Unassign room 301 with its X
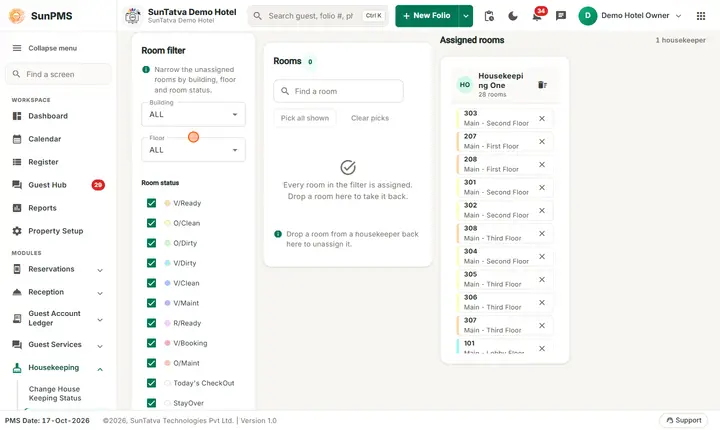The image size is (720, 430). (x=542, y=187)
